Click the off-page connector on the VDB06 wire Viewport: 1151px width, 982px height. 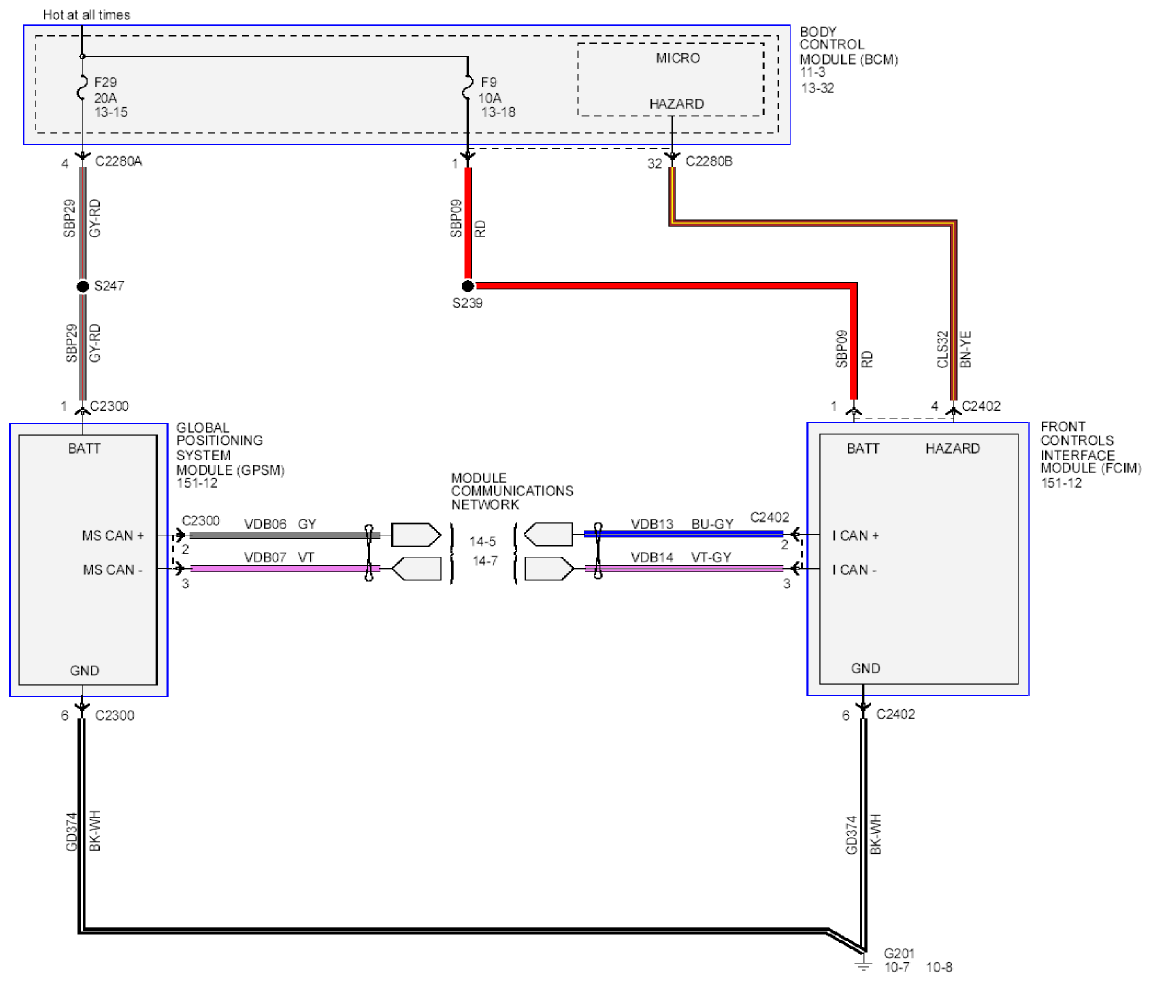click(x=415, y=535)
